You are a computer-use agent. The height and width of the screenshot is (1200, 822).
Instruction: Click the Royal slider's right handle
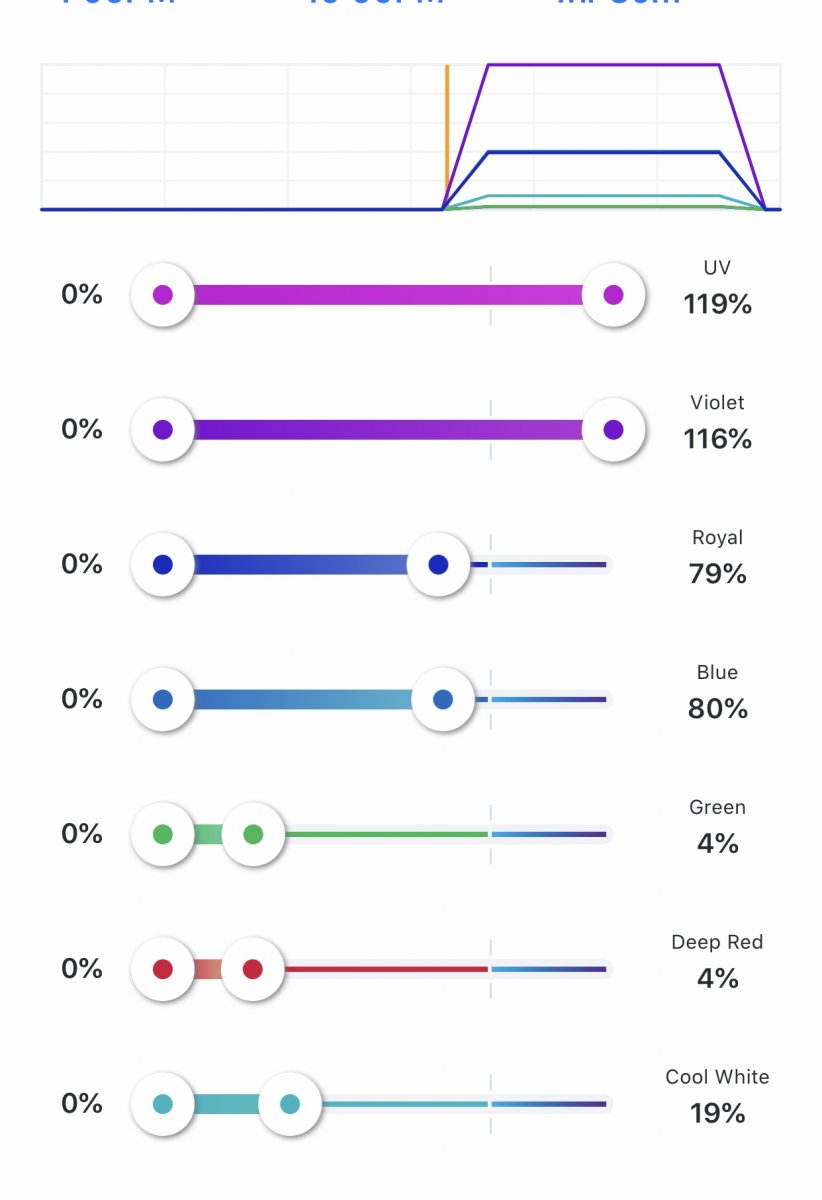point(438,565)
